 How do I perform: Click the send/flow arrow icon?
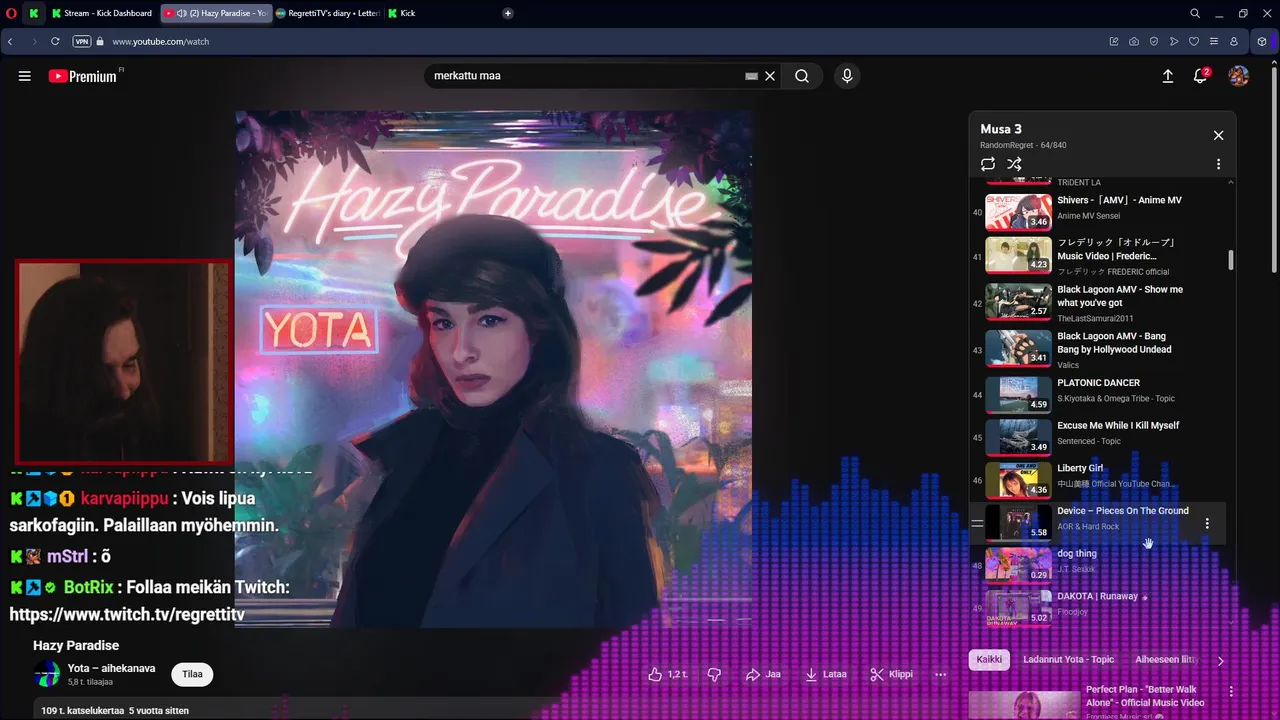[1174, 42]
